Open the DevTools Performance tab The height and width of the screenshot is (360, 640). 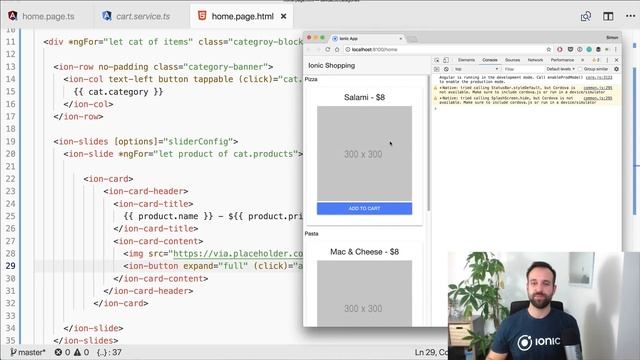[x=562, y=60]
